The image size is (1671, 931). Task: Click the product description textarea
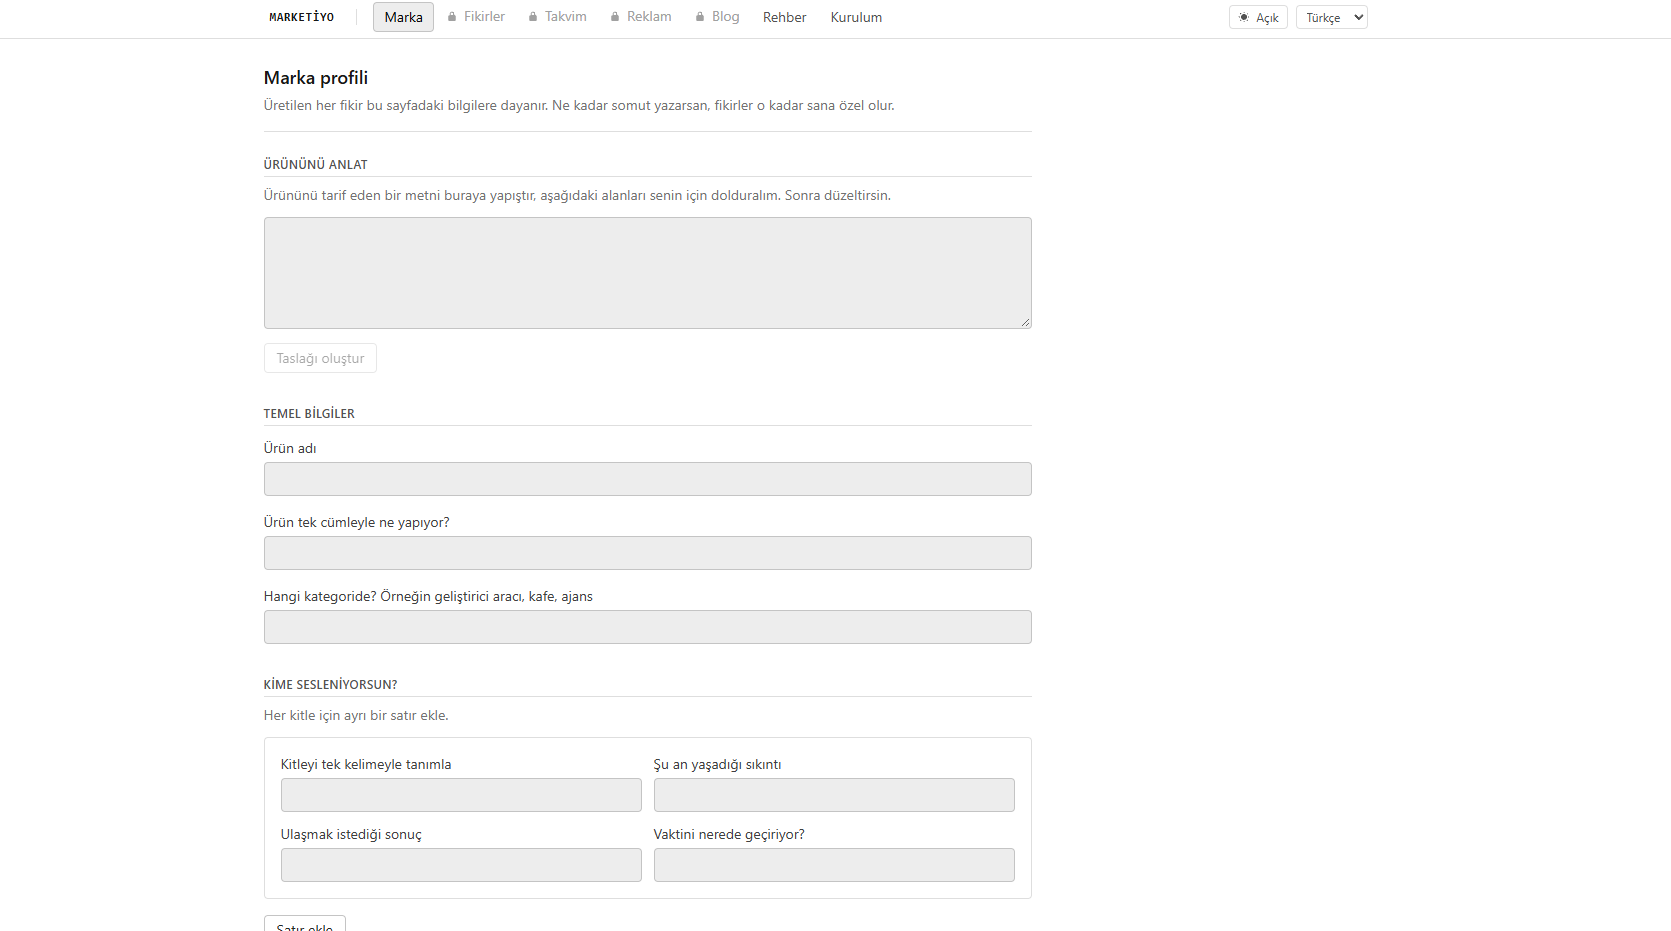coord(648,273)
